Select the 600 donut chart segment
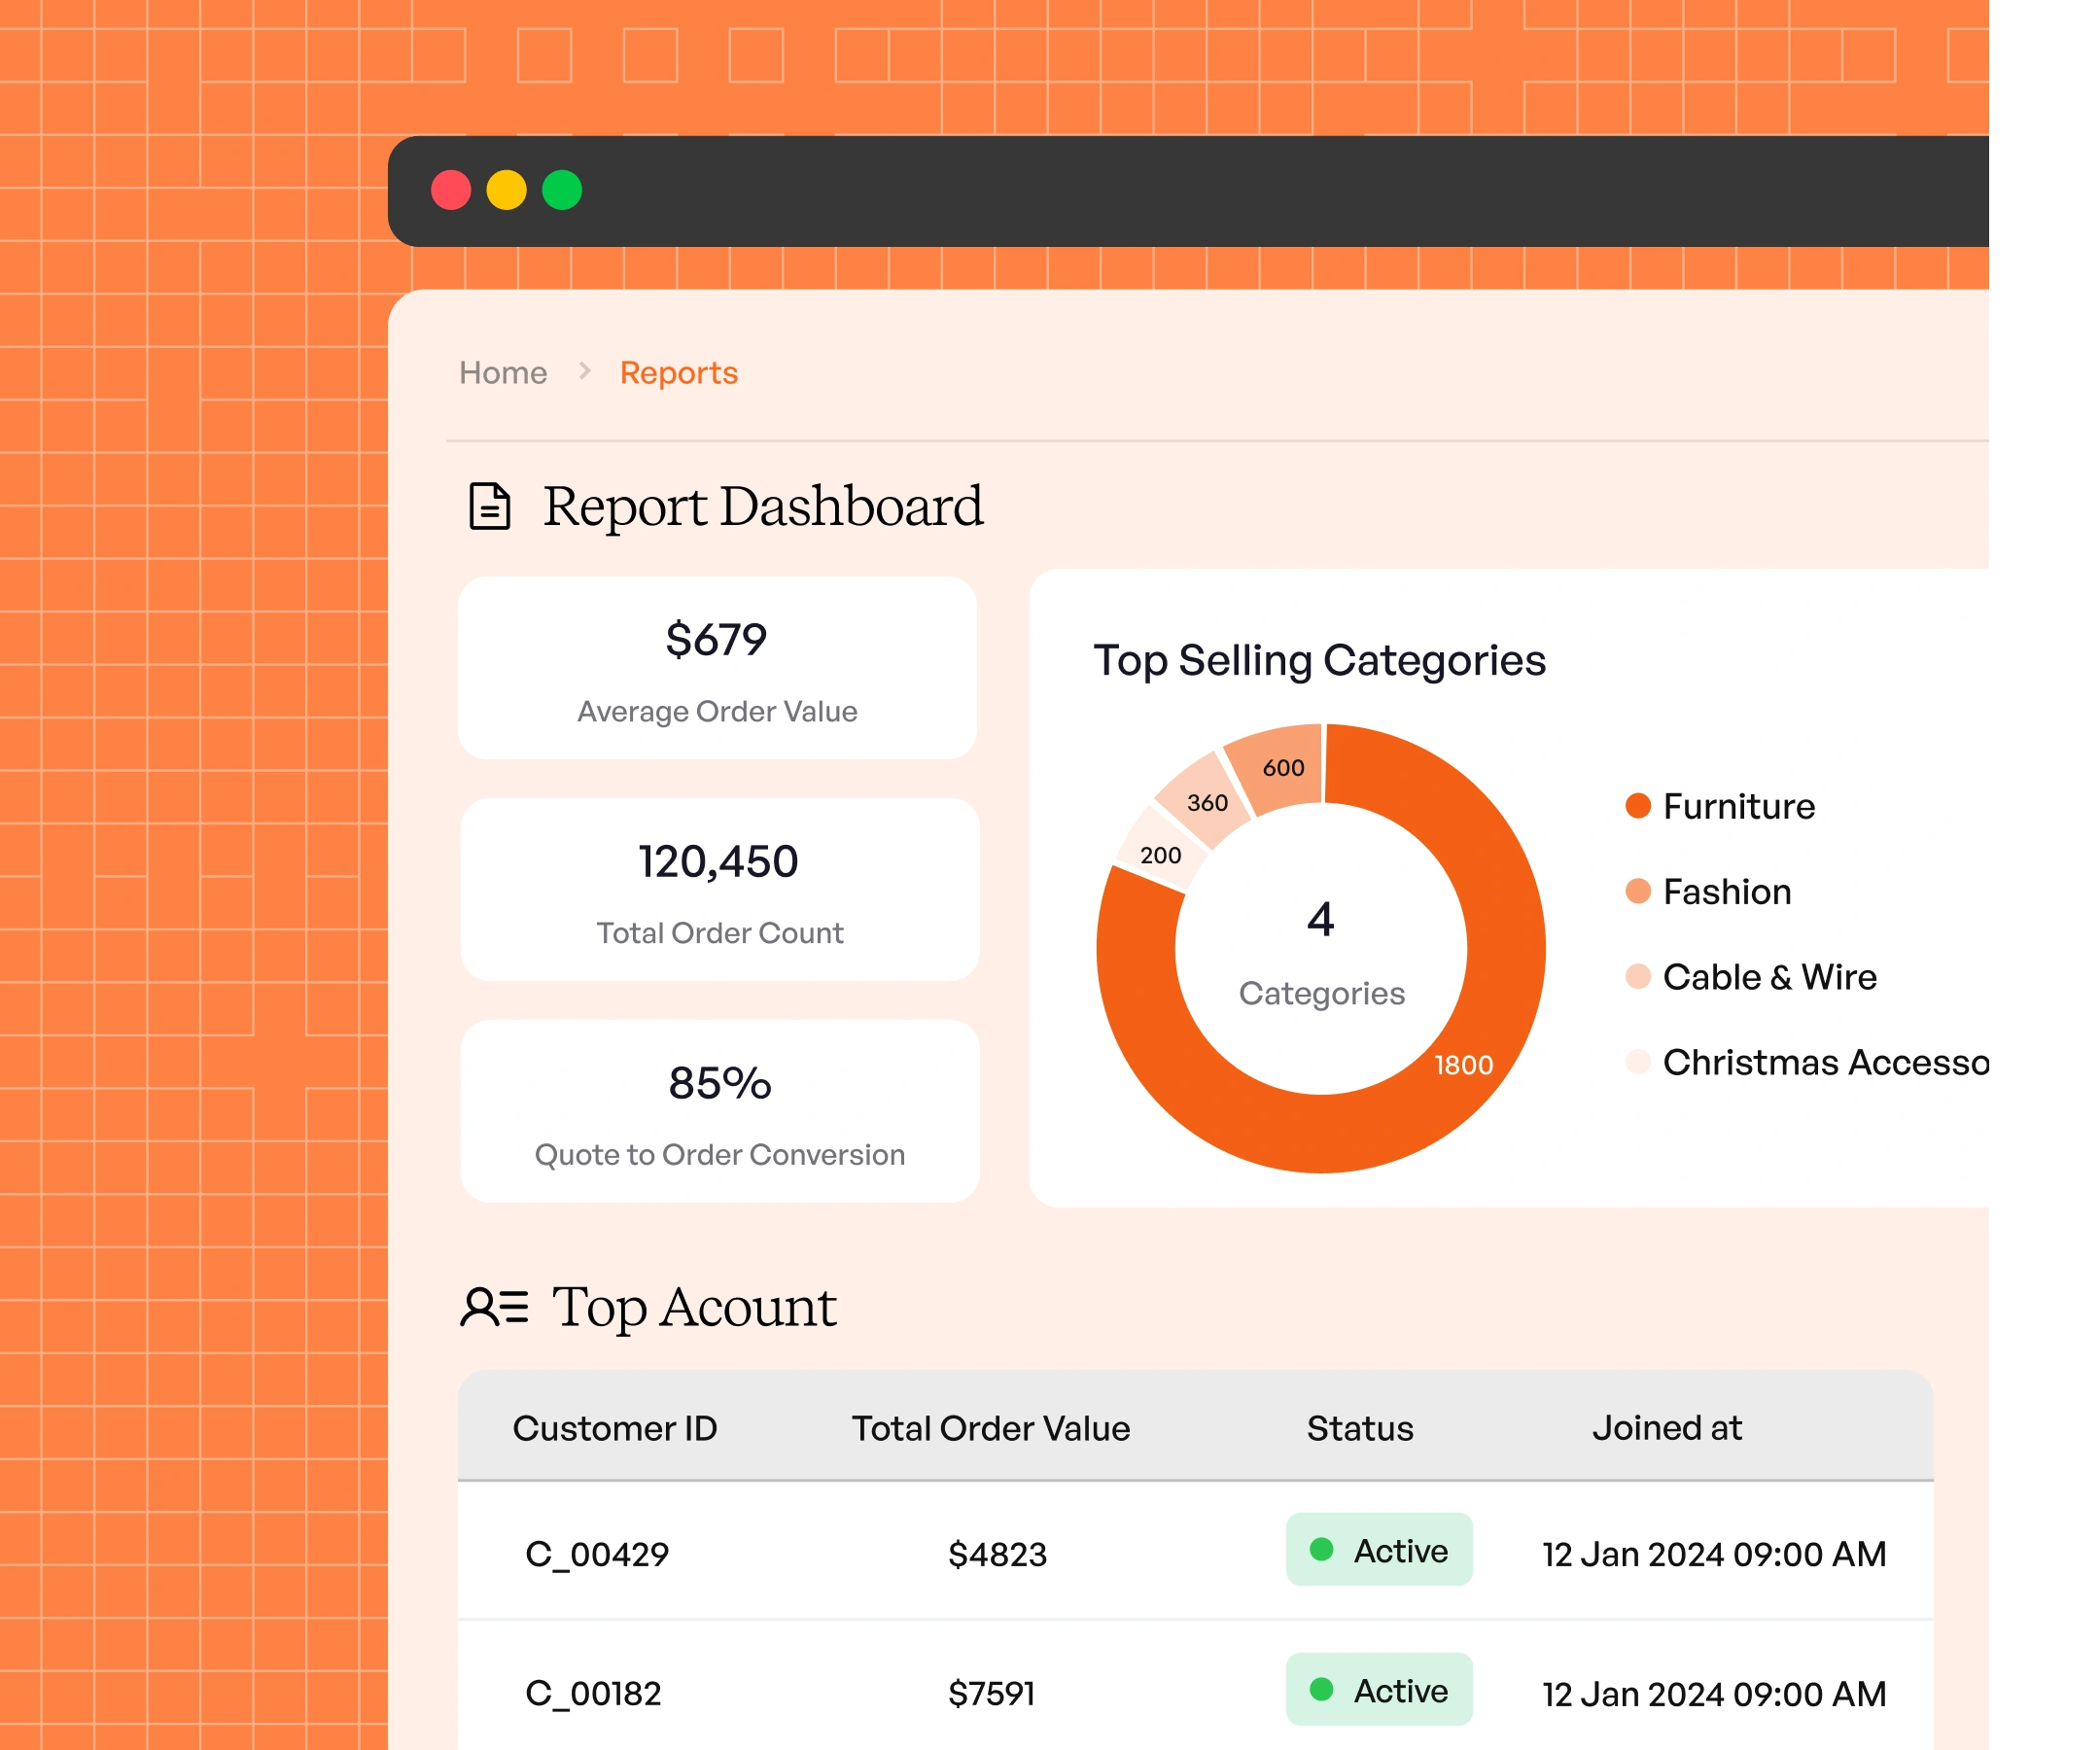 click(x=1282, y=768)
